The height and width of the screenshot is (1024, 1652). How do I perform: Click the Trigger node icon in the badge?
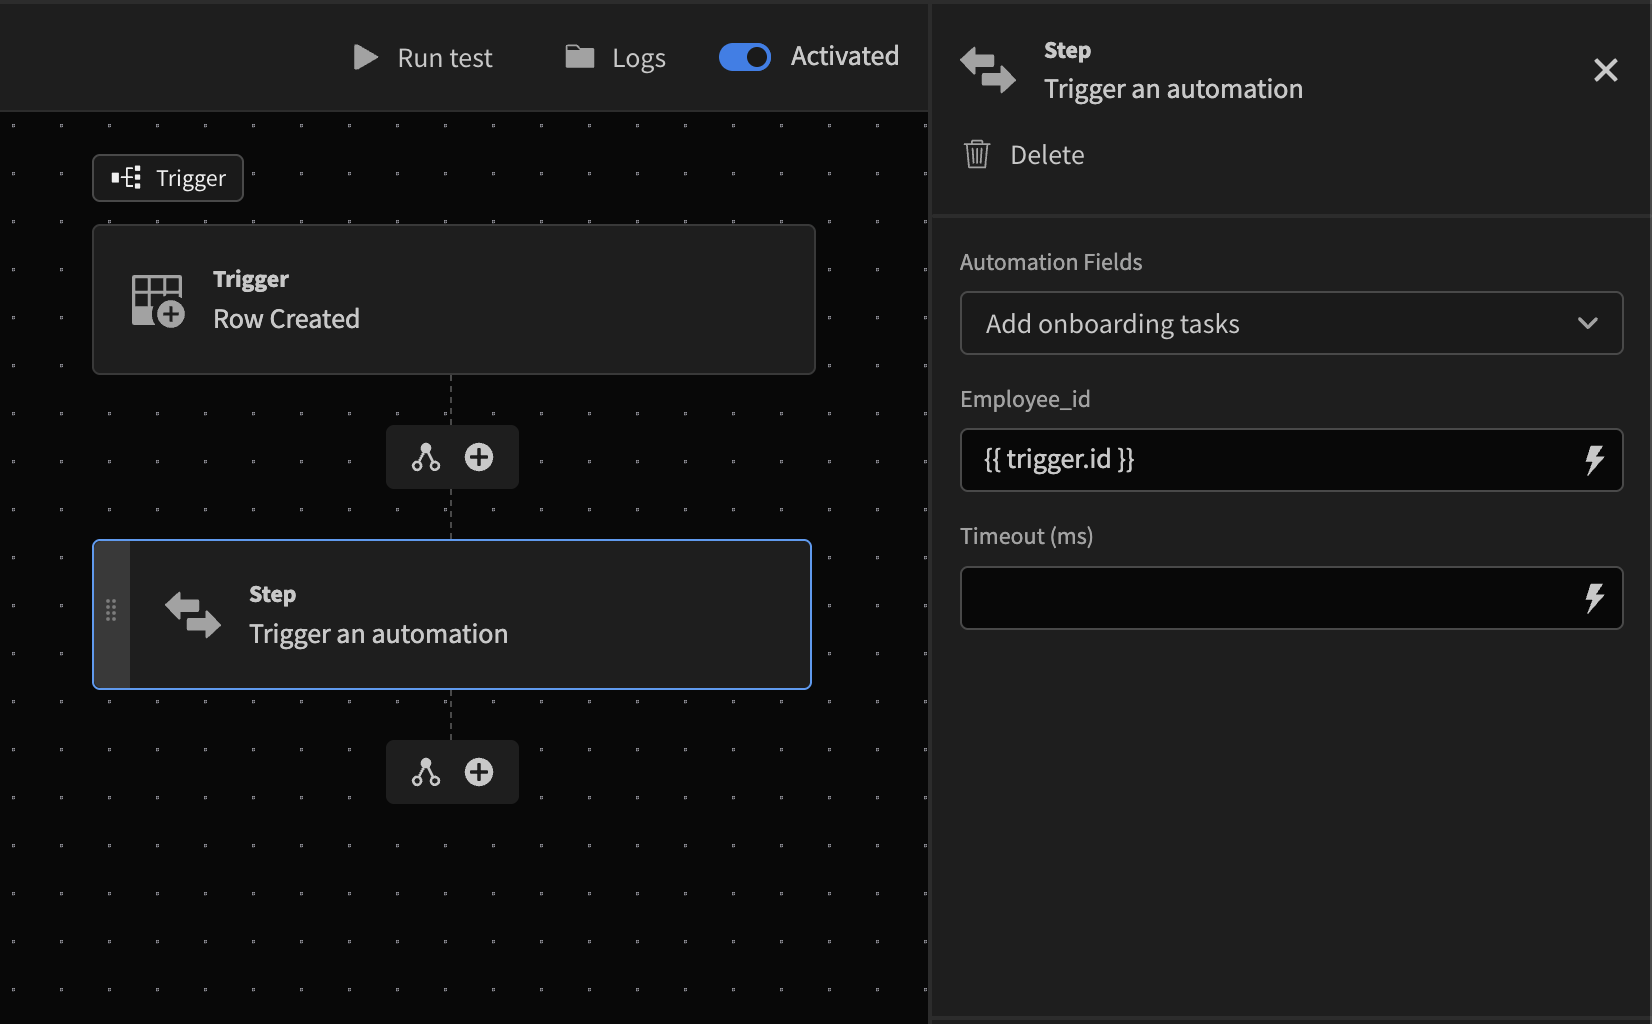coord(126,178)
